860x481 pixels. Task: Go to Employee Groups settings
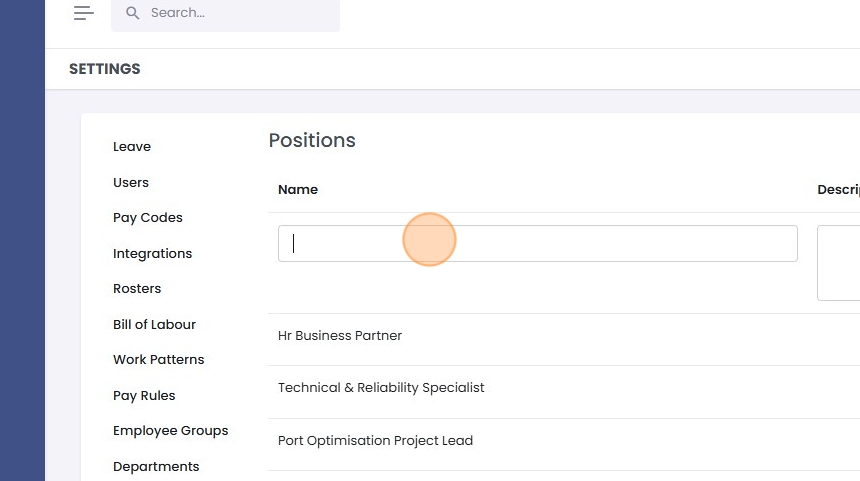pos(170,431)
